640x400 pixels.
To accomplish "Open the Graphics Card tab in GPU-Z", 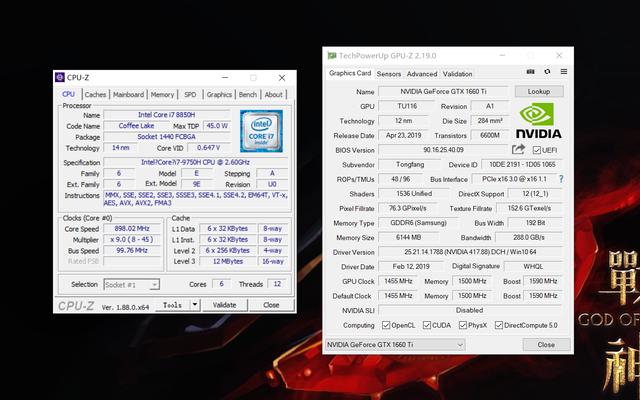I will [x=350, y=73].
